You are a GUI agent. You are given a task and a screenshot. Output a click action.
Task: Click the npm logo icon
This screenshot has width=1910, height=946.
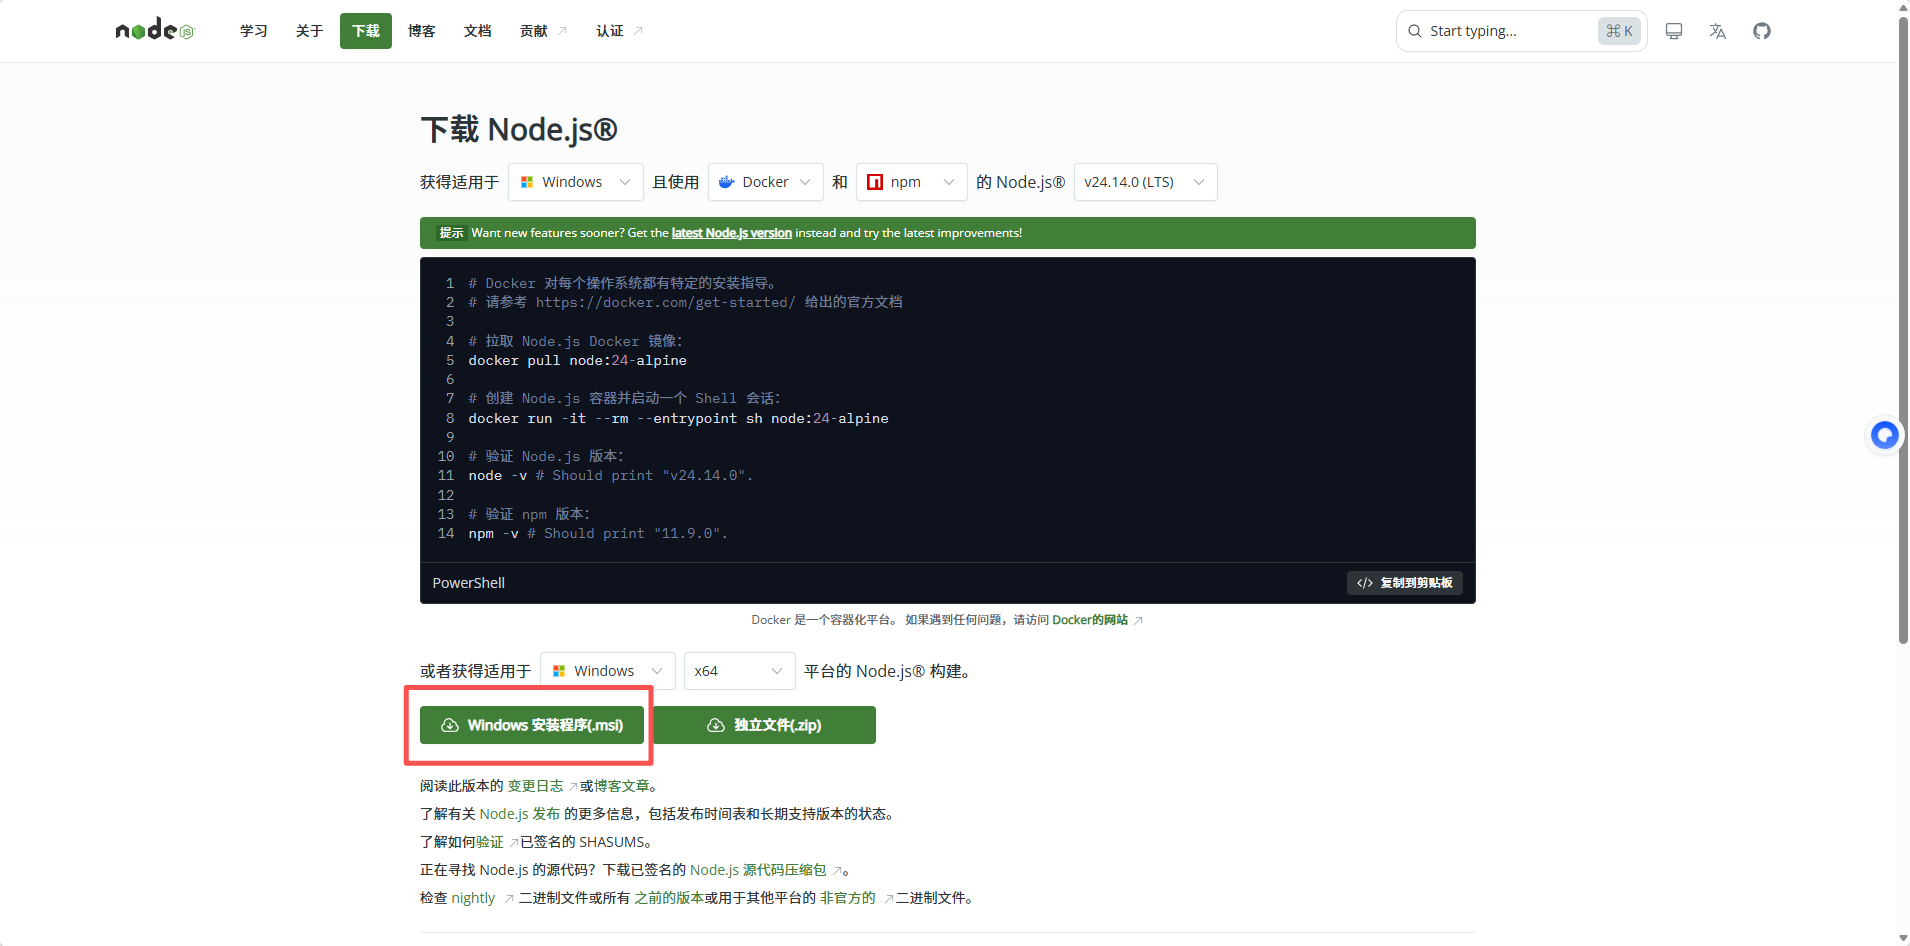(x=875, y=182)
